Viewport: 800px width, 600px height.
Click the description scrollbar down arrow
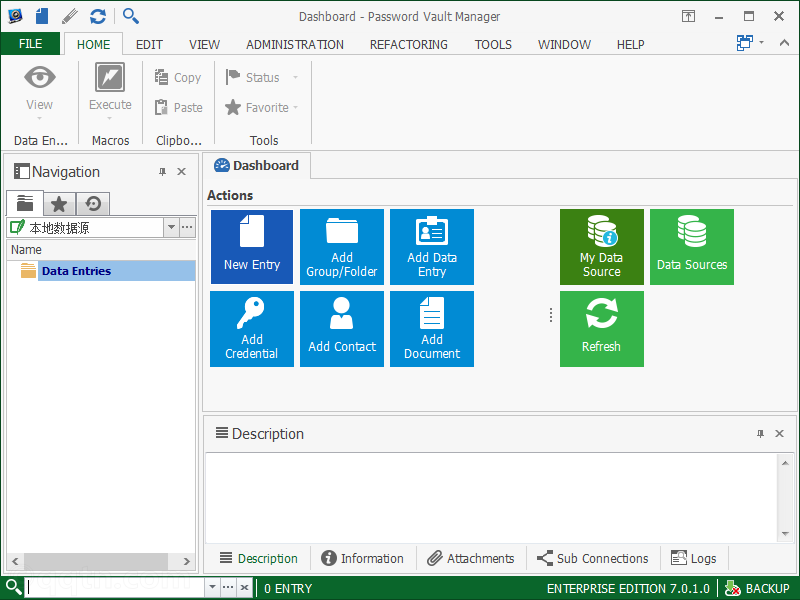(x=785, y=534)
